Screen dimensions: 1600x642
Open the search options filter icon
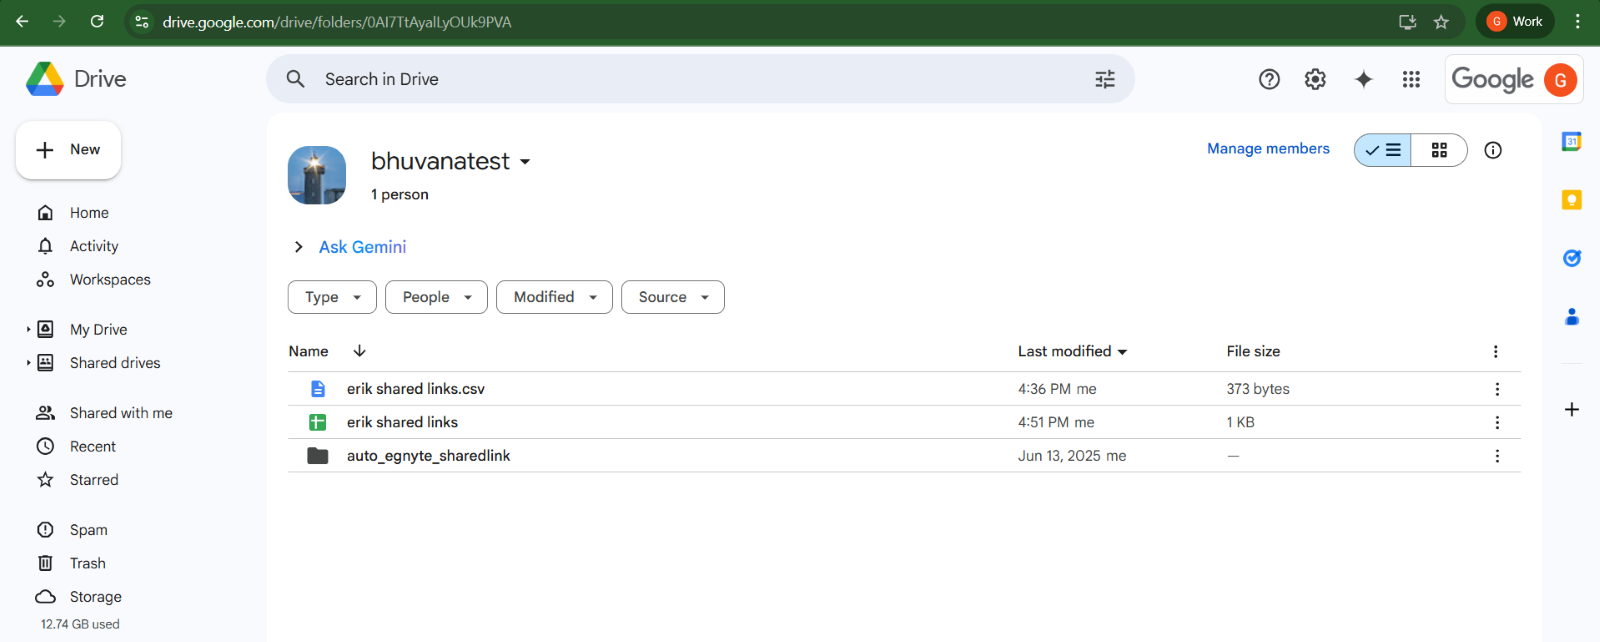tap(1104, 79)
